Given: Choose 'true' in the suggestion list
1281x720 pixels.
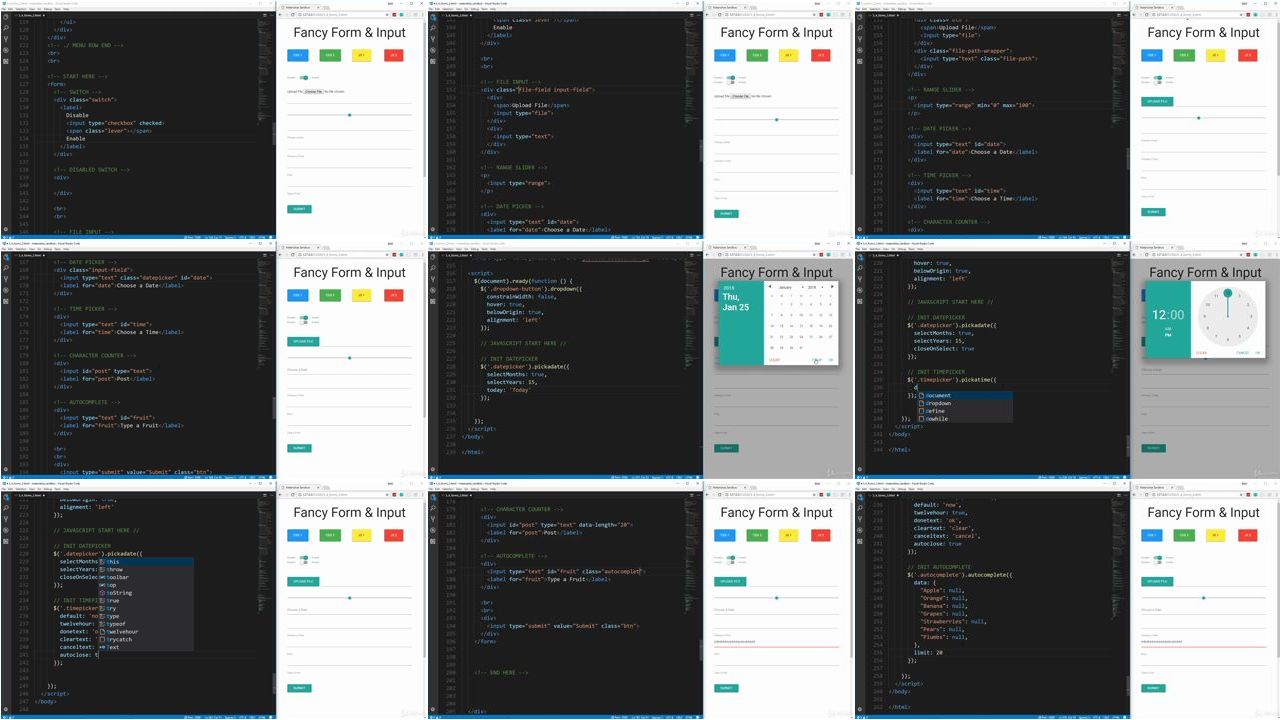Looking at the screenshot, I should [145, 601].
